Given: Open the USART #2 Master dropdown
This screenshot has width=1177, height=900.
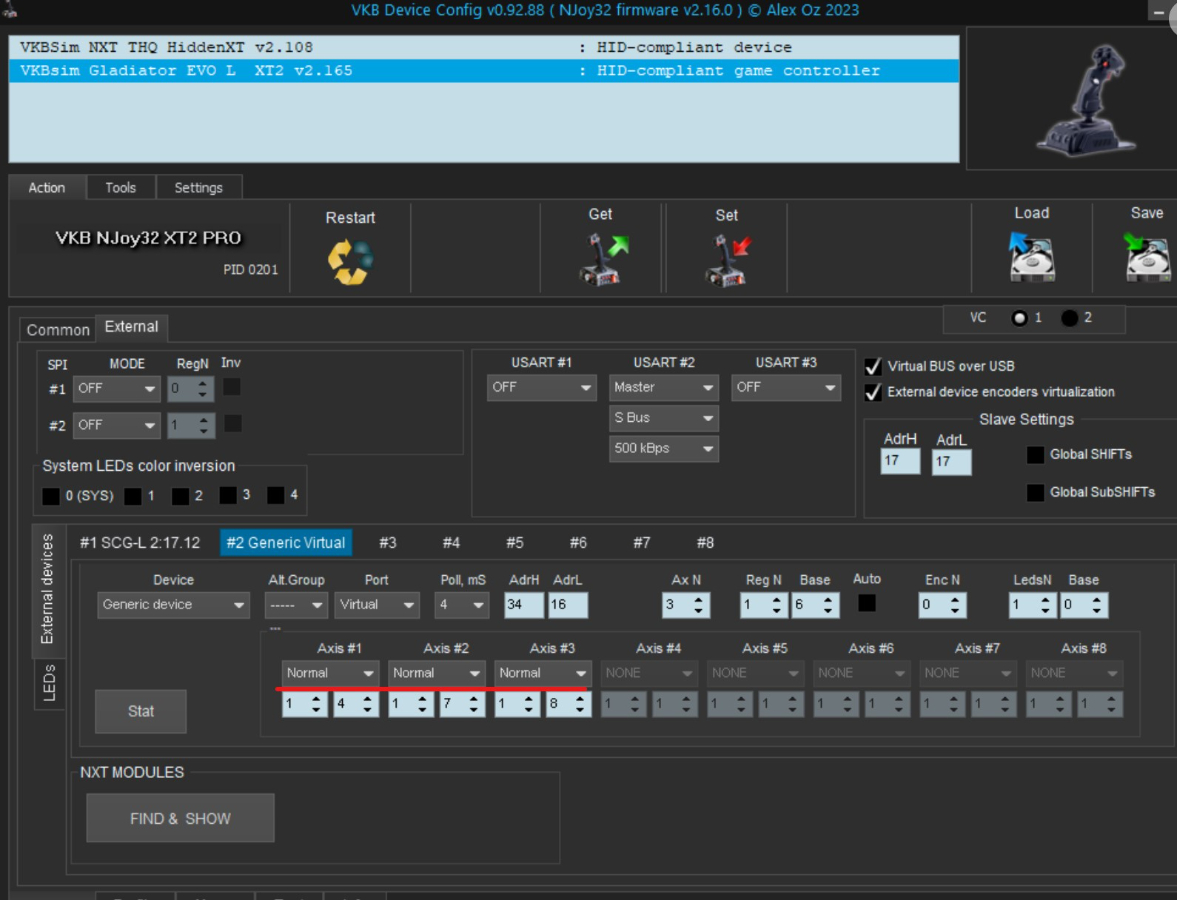Looking at the screenshot, I should coord(664,387).
